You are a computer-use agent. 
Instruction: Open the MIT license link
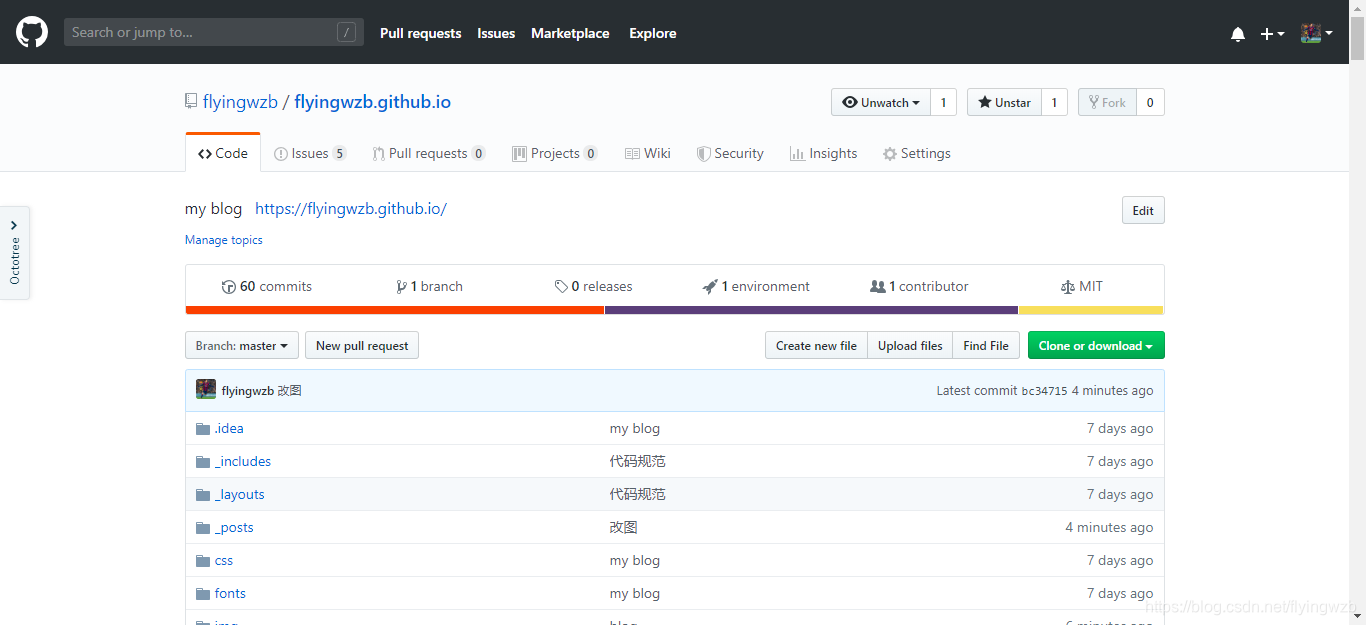click(1082, 286)
